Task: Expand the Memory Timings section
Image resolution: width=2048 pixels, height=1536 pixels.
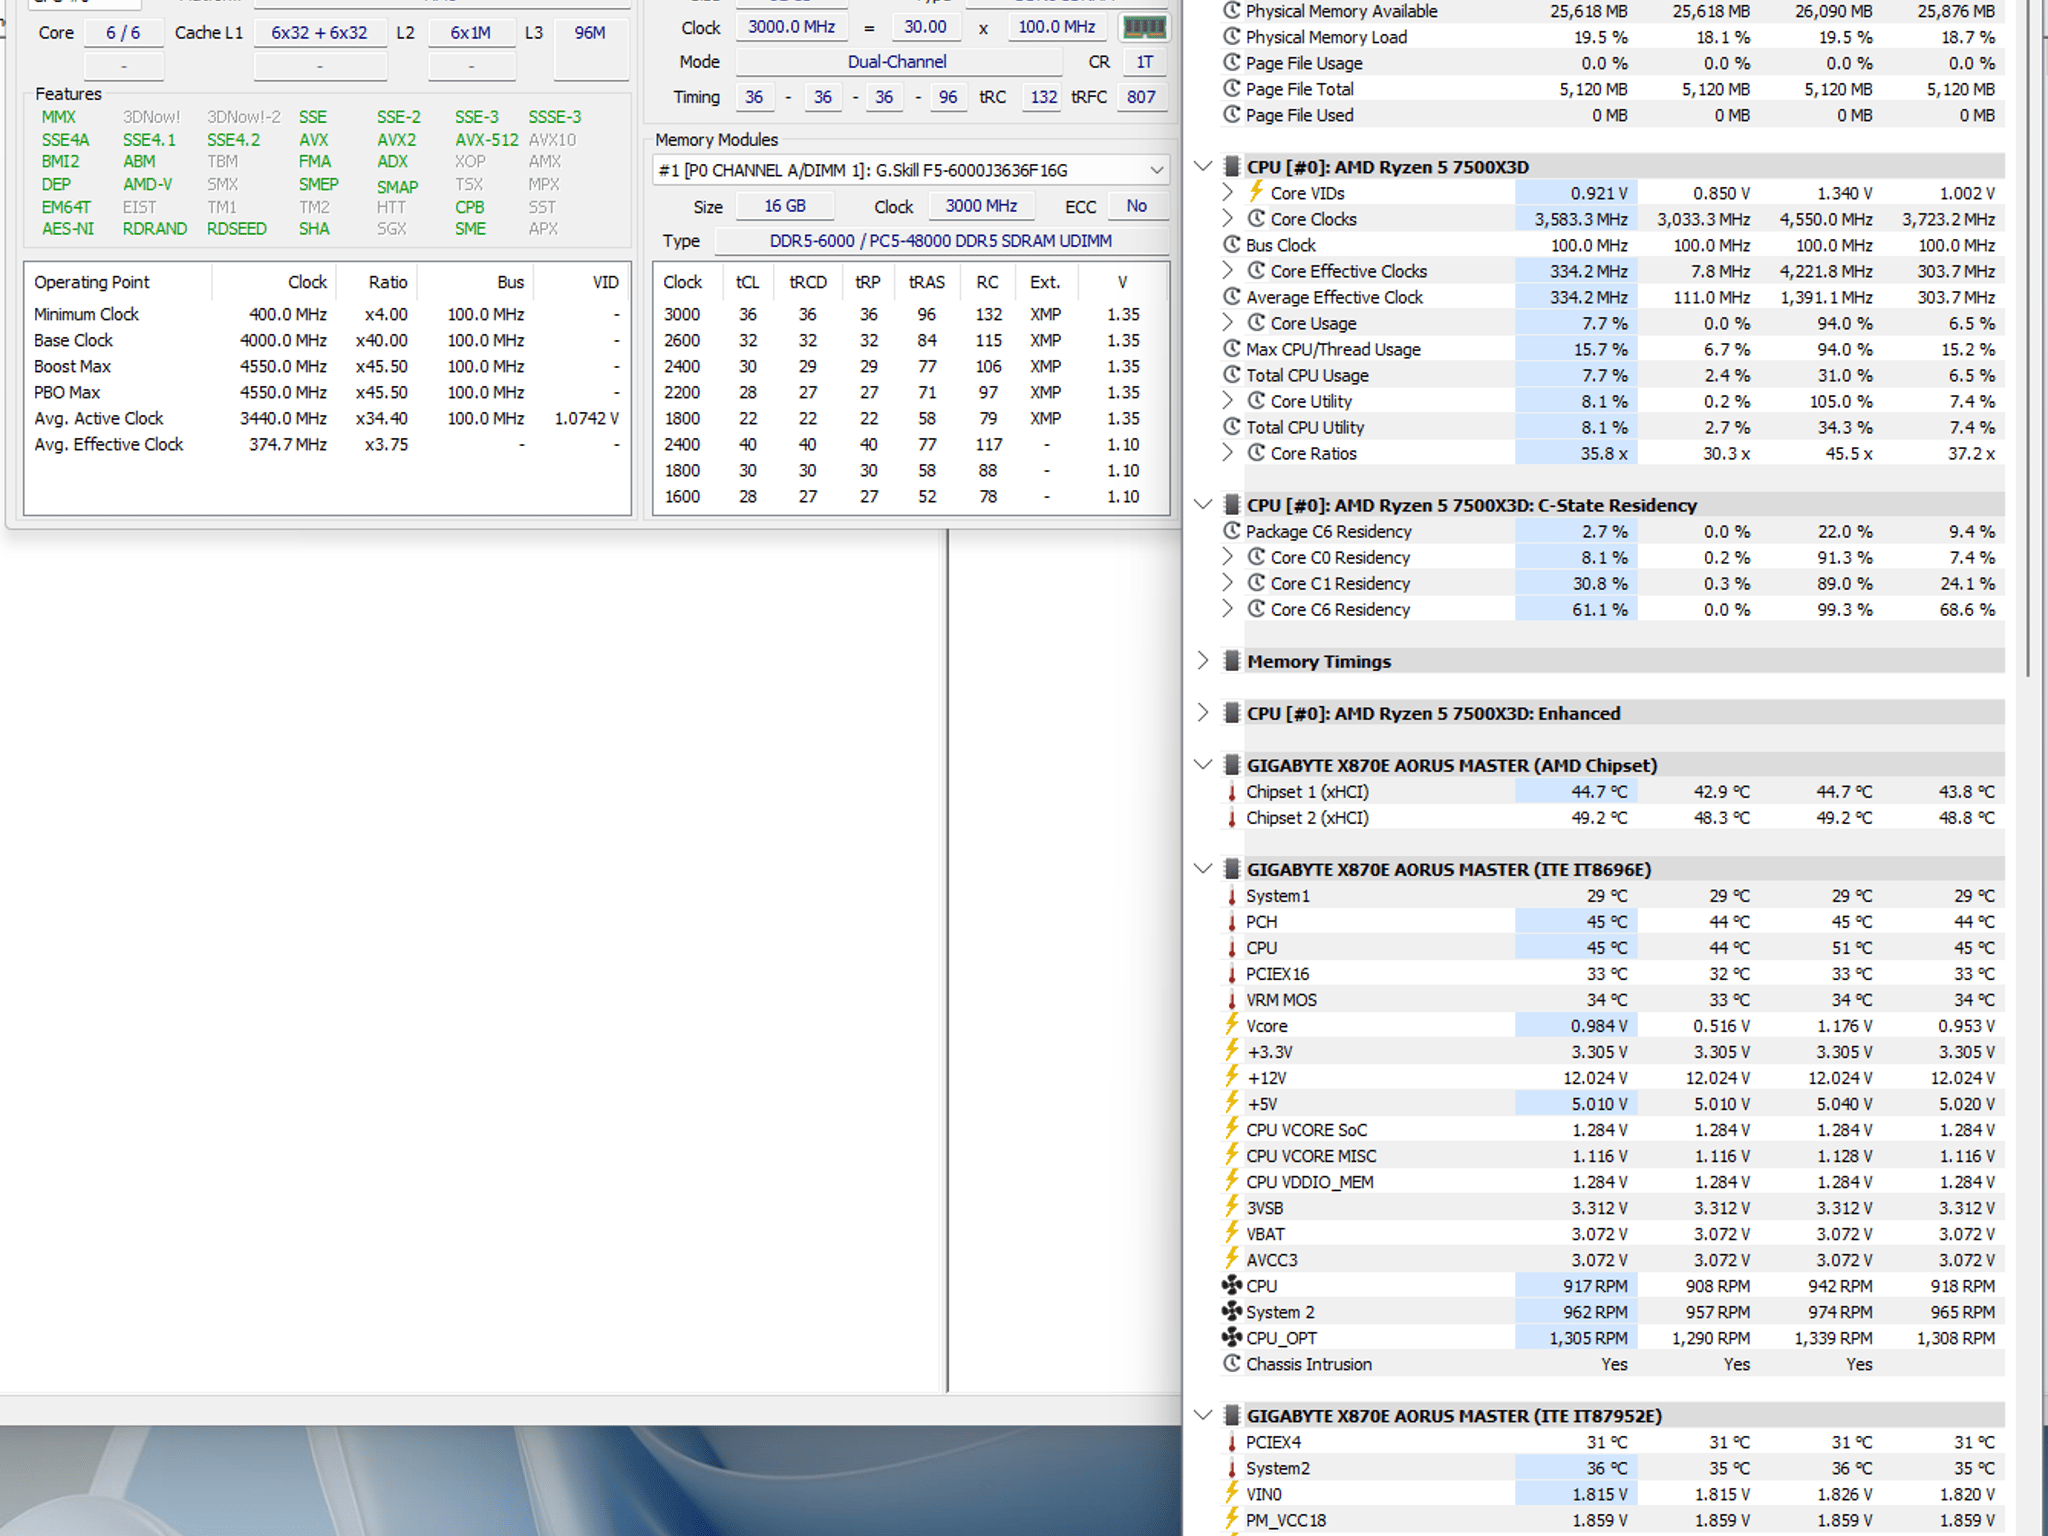Action: tap(1203, 661)
